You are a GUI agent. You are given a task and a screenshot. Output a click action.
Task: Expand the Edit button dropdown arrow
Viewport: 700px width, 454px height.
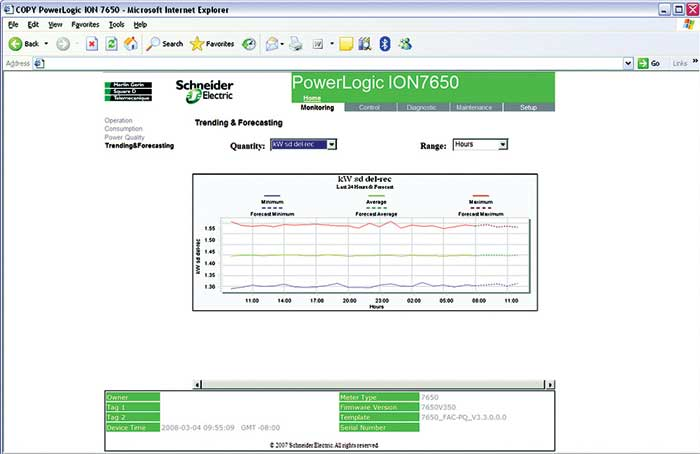332,44
